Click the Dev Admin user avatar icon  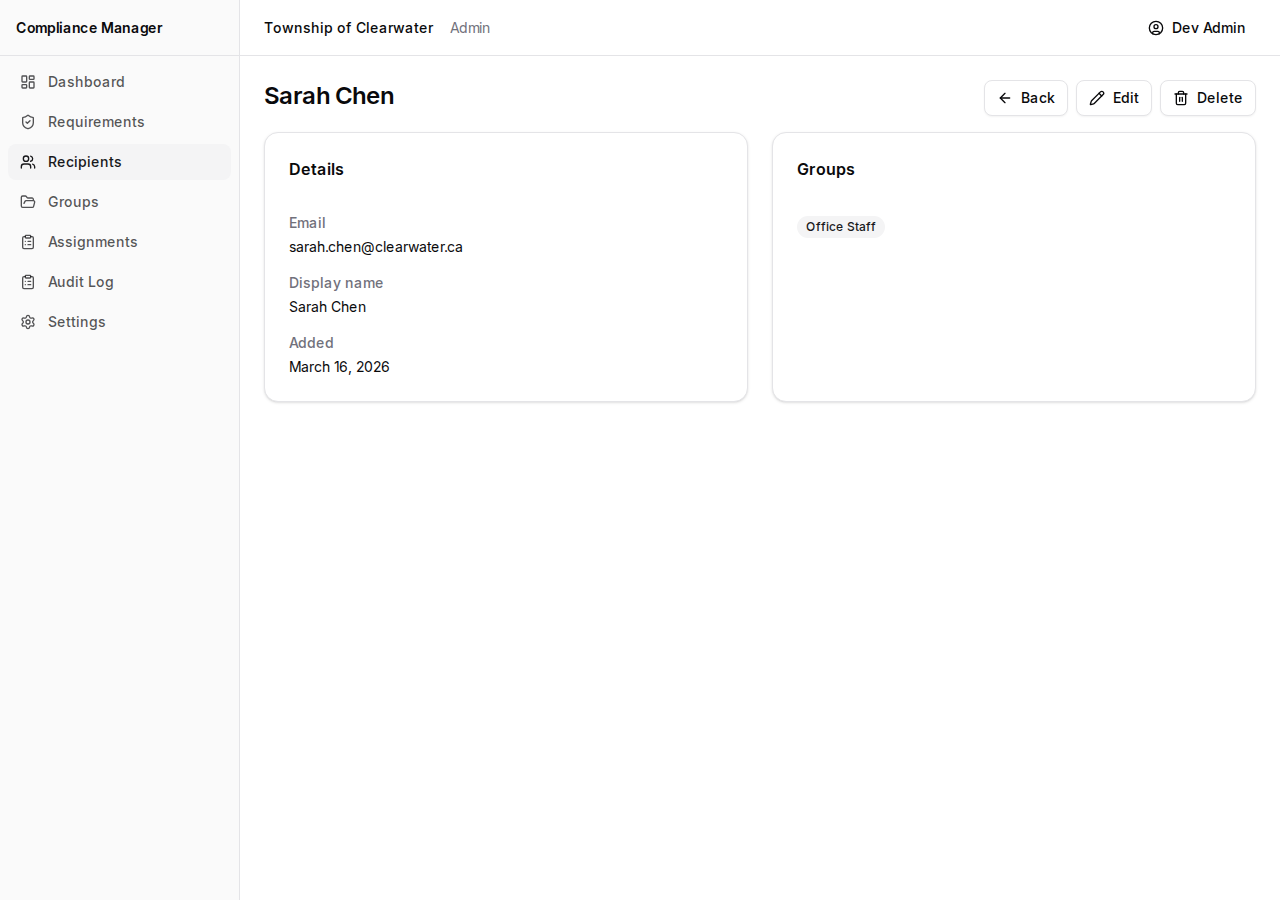tap(1156, 28)
